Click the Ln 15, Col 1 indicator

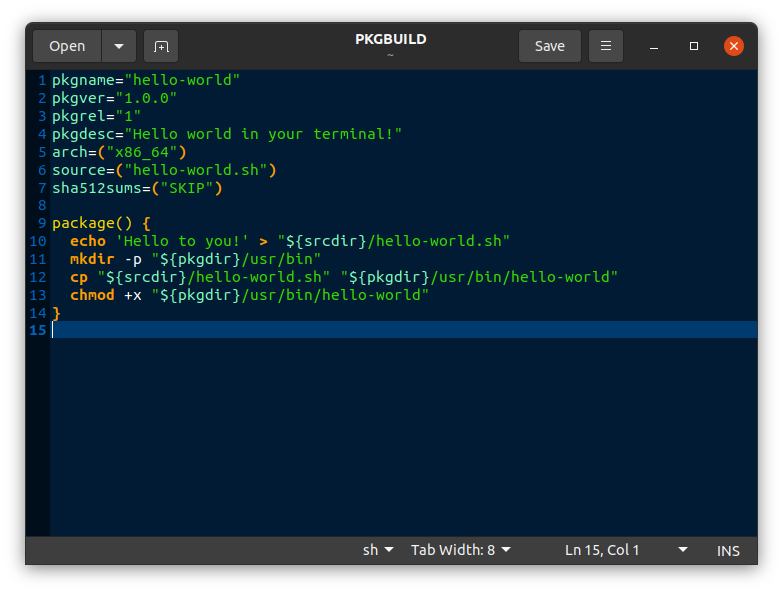pyautogui.click(x=602, y=550)
